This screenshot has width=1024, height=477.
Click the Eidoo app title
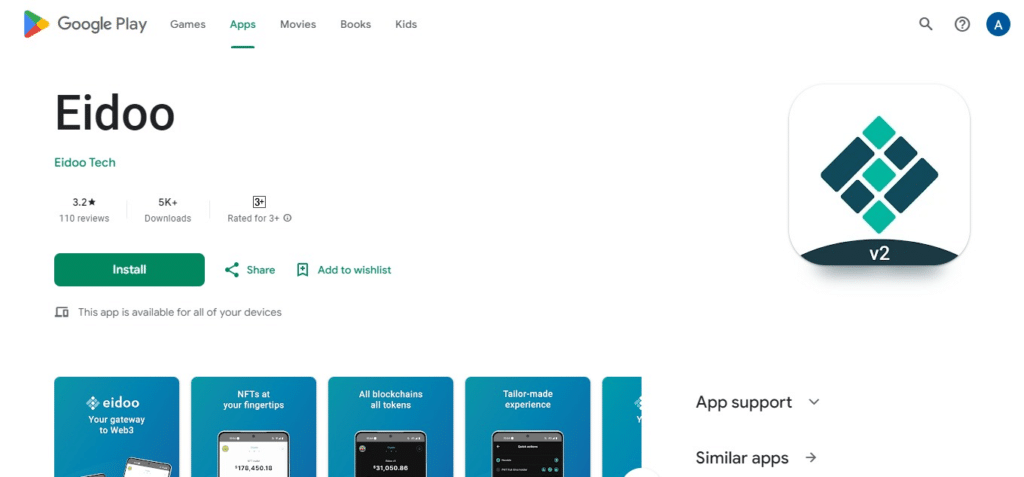pyautogui.click(x=114, y=112)
